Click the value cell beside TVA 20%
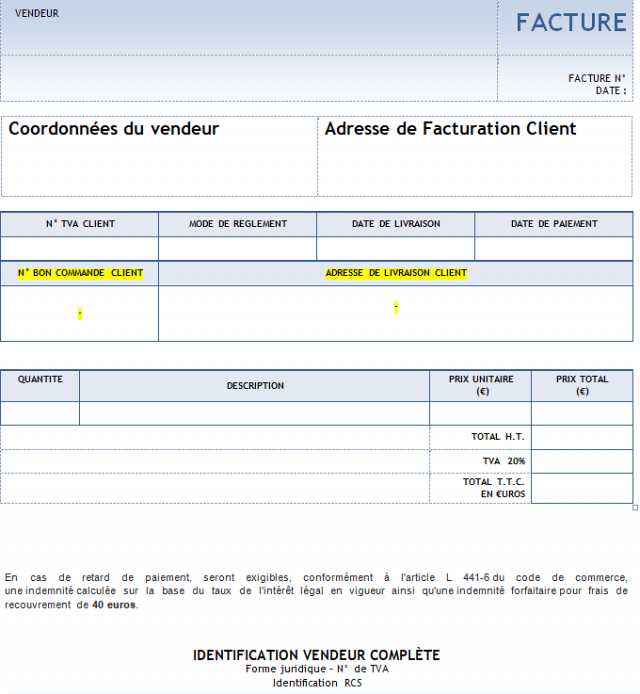This screenshot has width=640, height=694. pos(581,461)
